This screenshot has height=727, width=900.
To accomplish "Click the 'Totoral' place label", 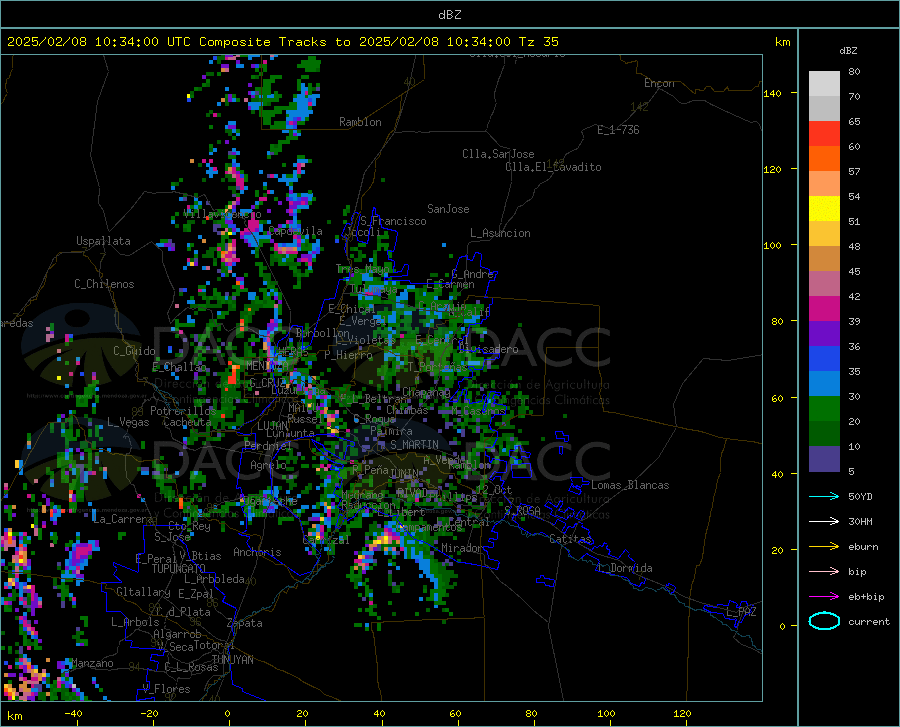I will tap(214, 646).
